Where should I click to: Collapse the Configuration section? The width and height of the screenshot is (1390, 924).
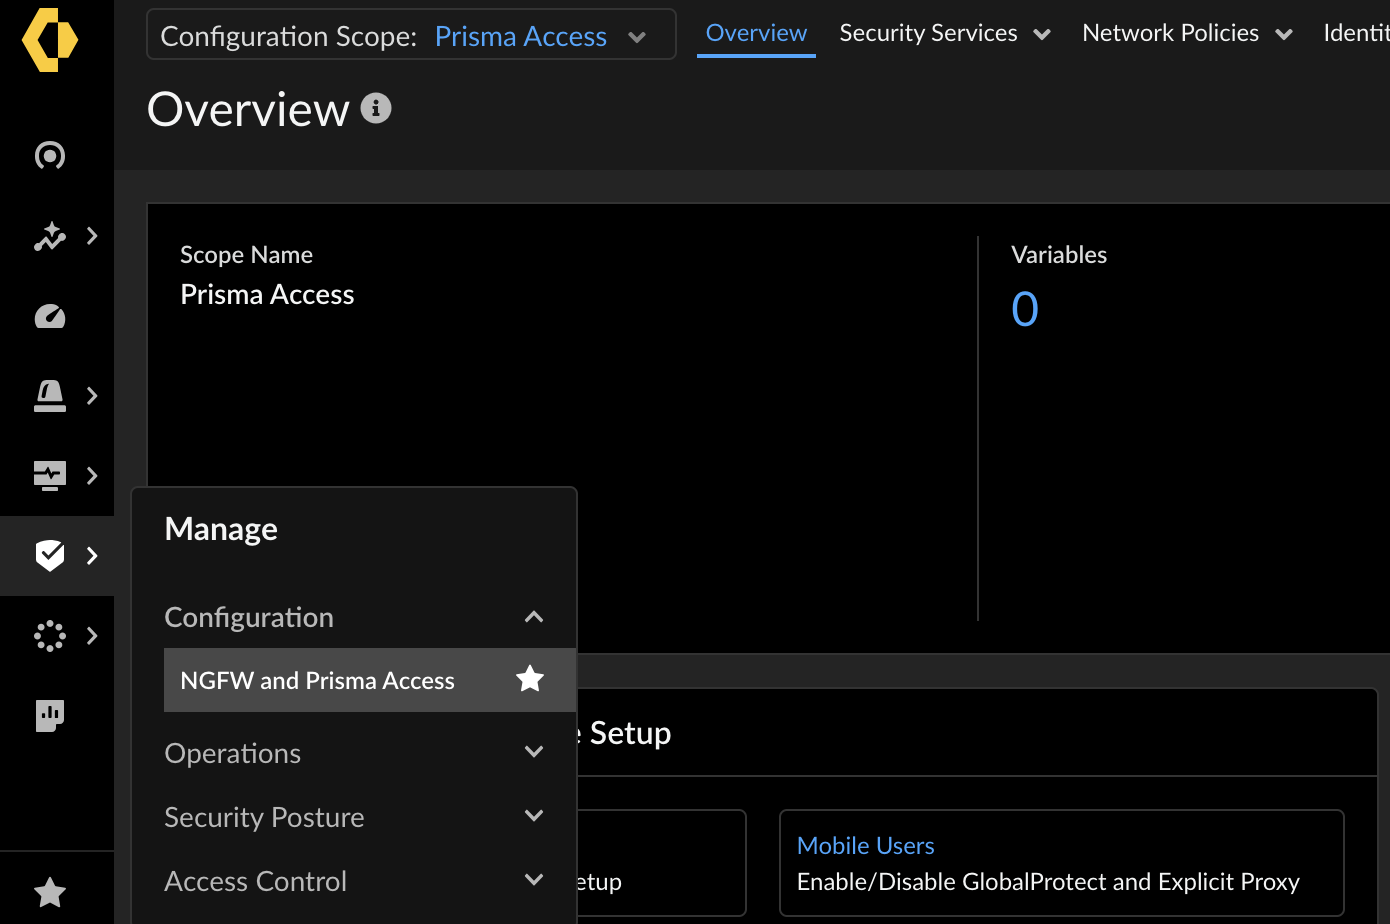pos(534,617)
